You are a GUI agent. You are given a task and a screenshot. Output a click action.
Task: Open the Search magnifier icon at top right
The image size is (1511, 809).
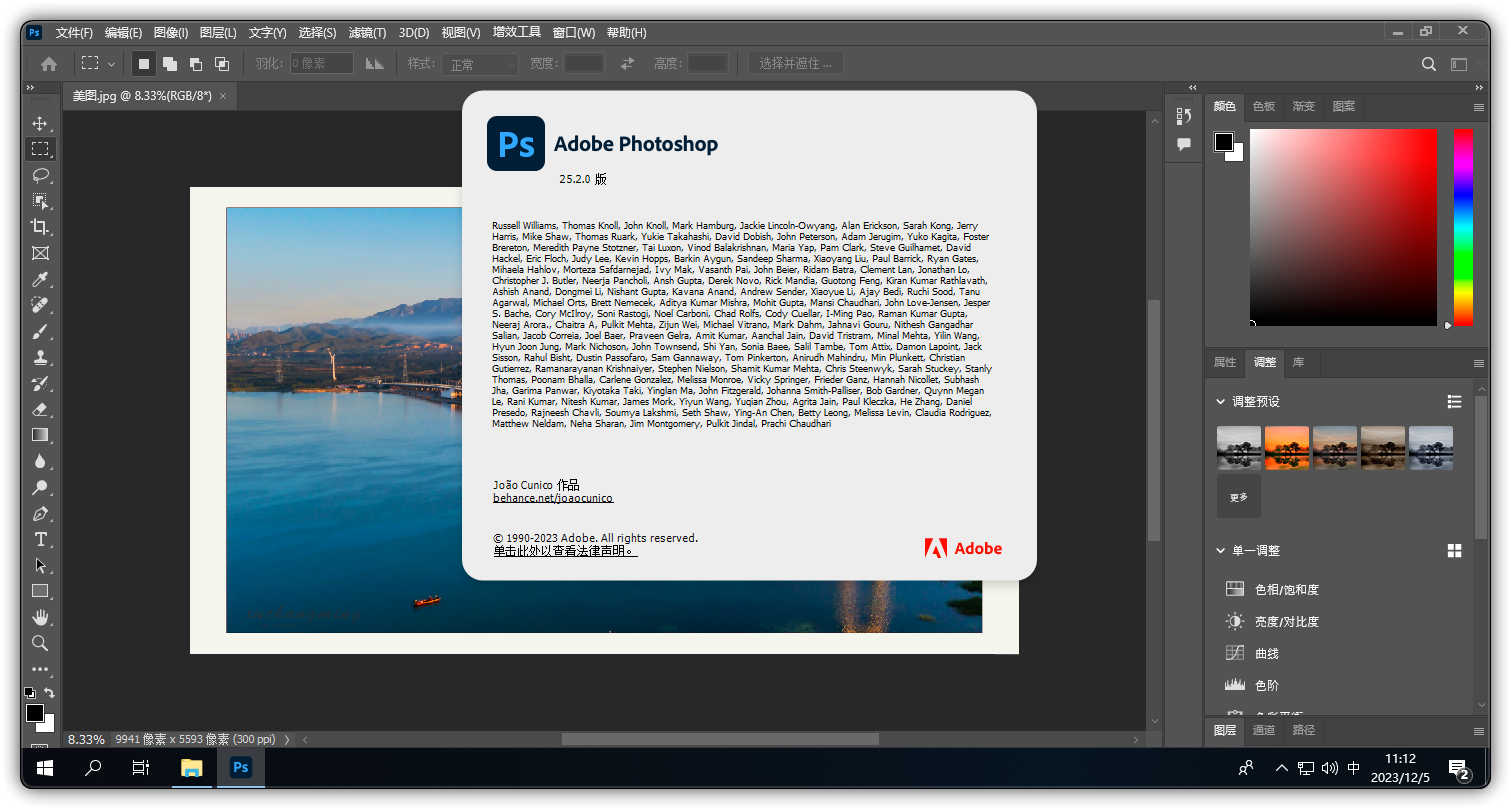[1429, 64]
